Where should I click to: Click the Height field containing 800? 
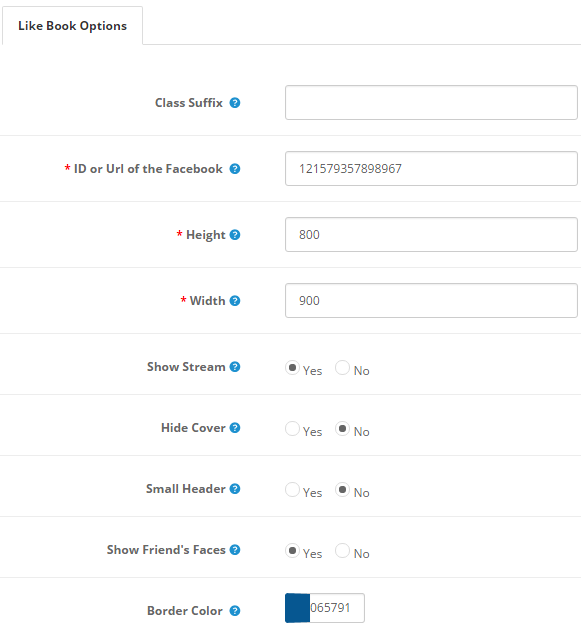click(431, 235)
